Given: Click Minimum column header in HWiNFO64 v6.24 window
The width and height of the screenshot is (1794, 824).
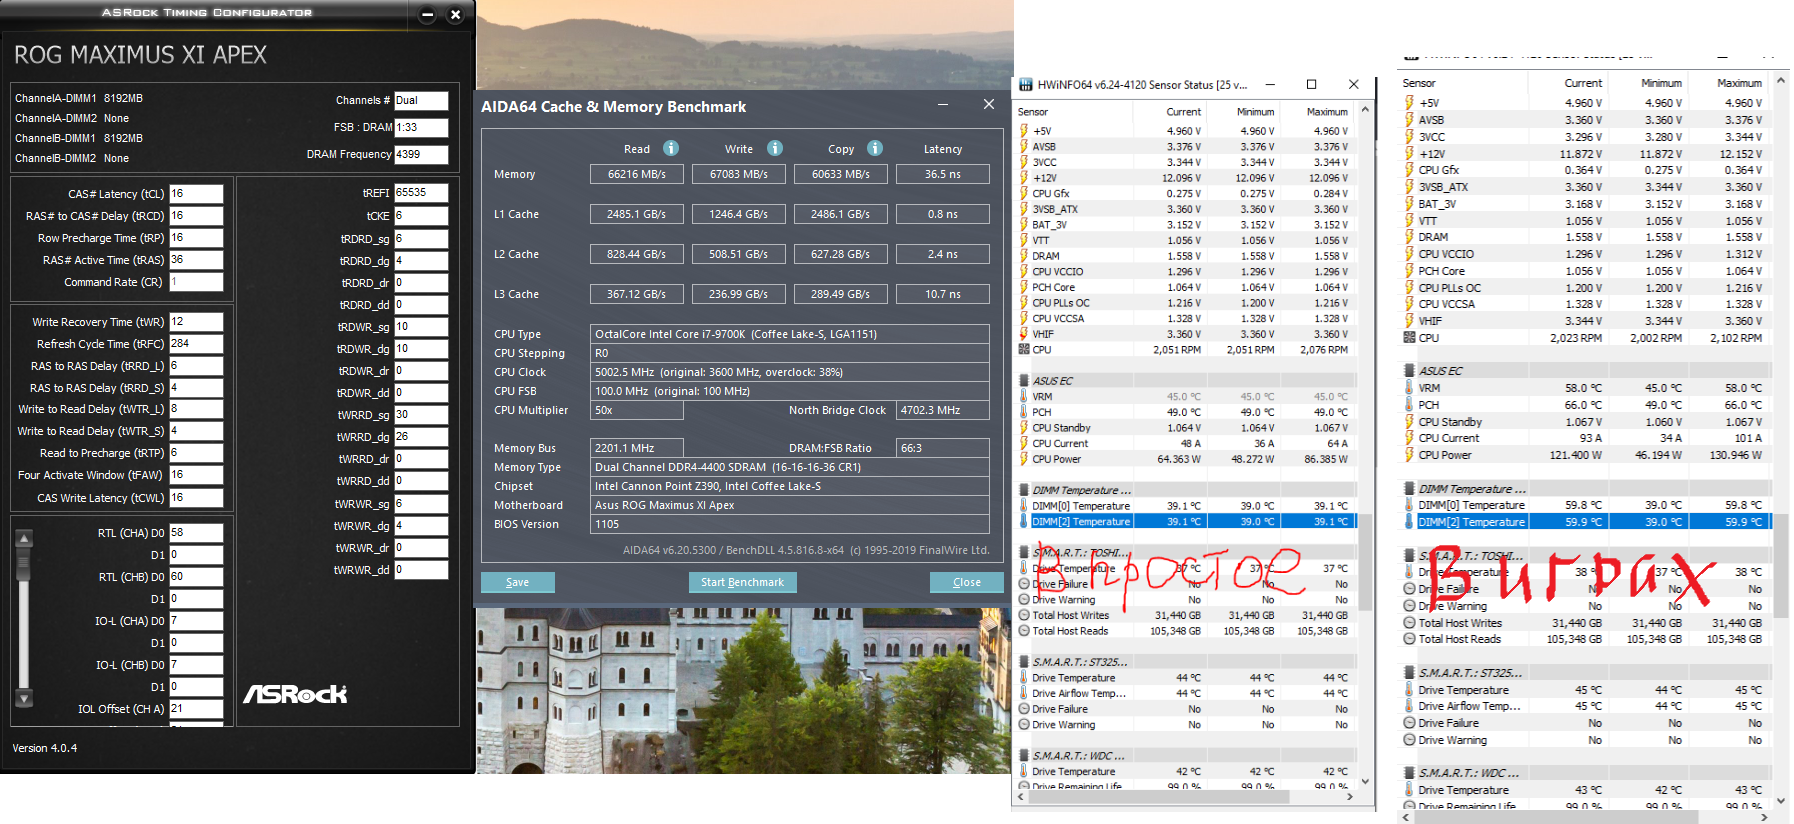Looking at the screenshot, I should point(1255,112).
